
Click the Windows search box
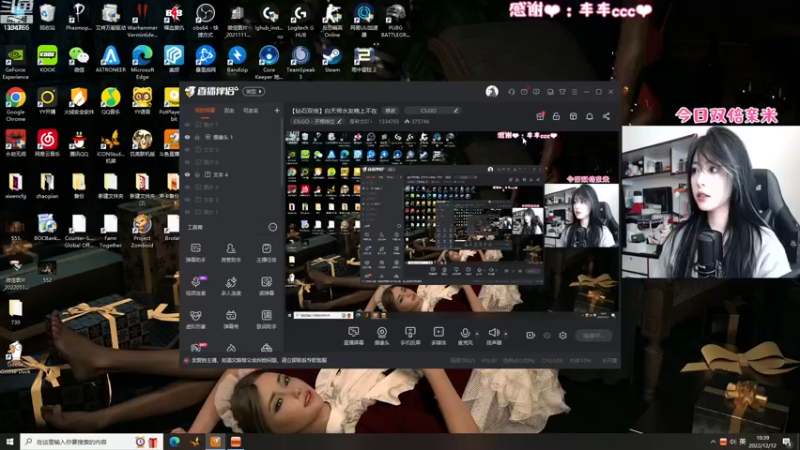coord(92,441)
